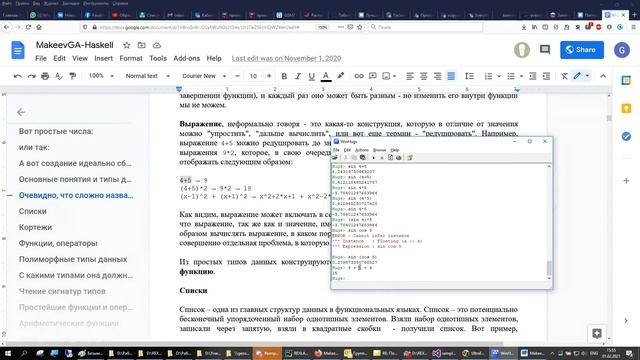This screenshot has width=640, height=360.
Task: Open line spacing options
Action: point(469,76)
